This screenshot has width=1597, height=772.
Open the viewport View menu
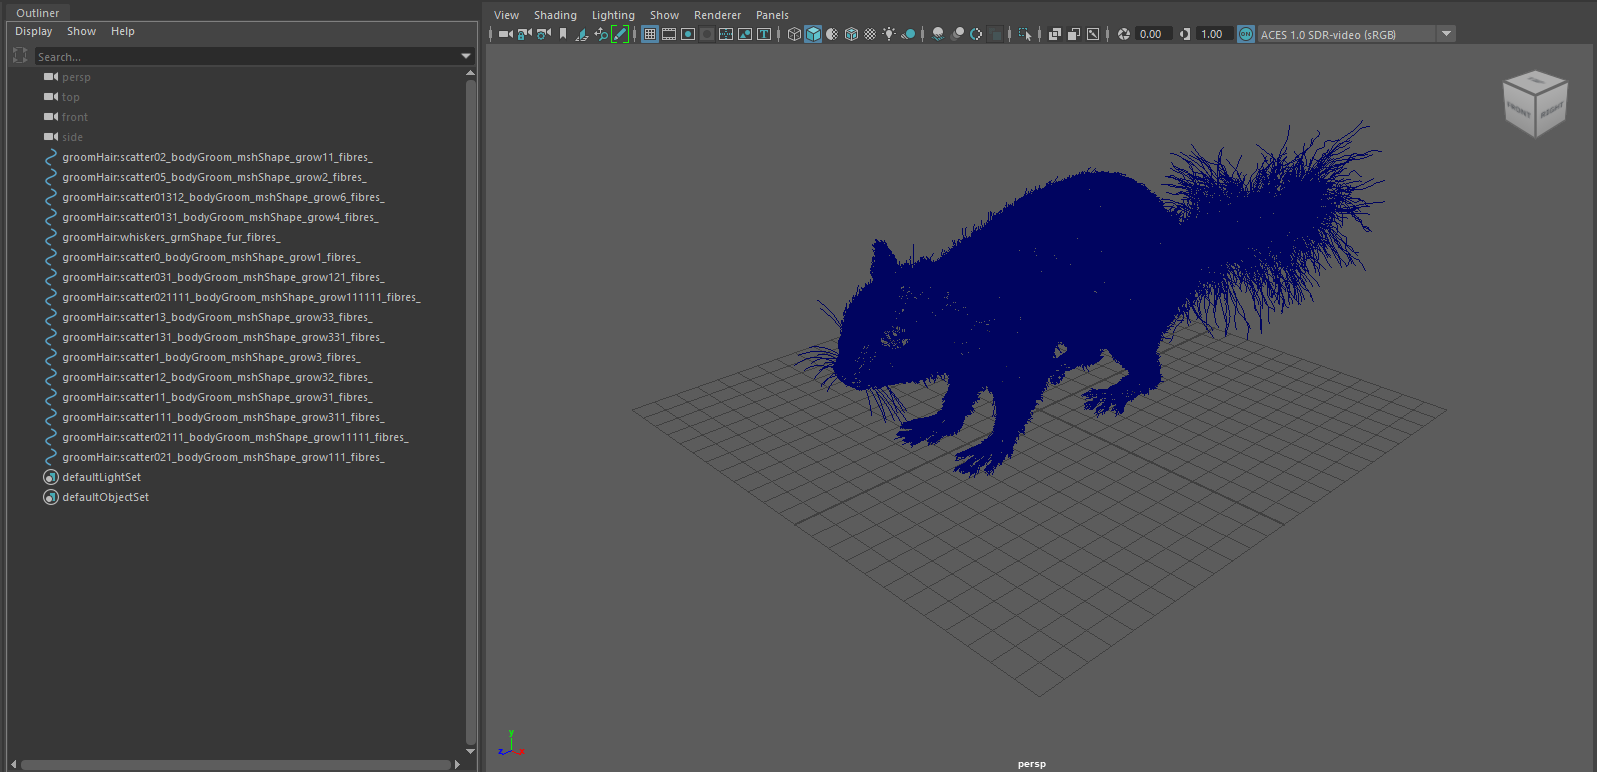click(507, 15)
